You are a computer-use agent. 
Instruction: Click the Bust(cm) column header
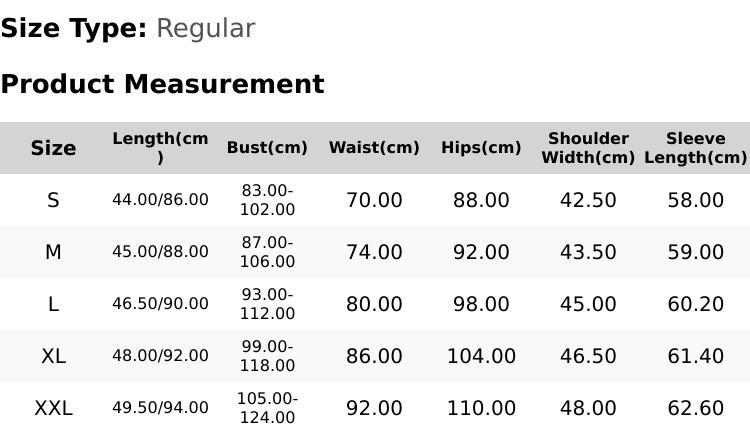point(267,147)
